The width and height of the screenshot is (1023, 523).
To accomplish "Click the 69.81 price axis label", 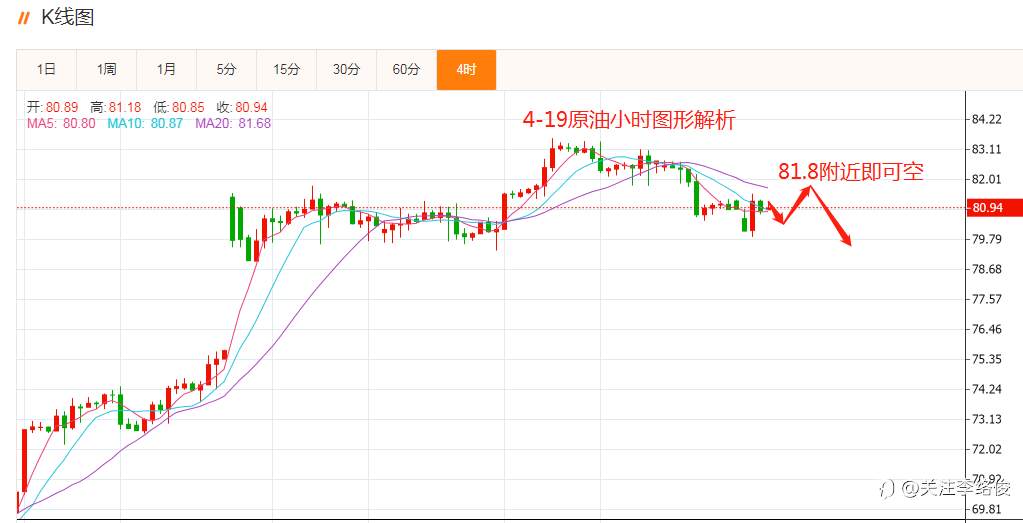I will tap(986, 509).
